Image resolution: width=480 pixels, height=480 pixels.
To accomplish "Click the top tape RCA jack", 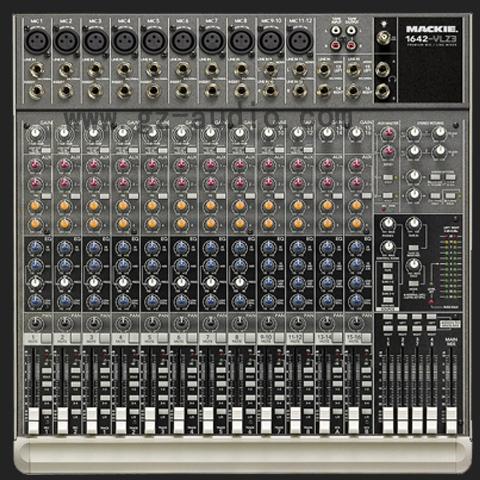I will [336, 31].
